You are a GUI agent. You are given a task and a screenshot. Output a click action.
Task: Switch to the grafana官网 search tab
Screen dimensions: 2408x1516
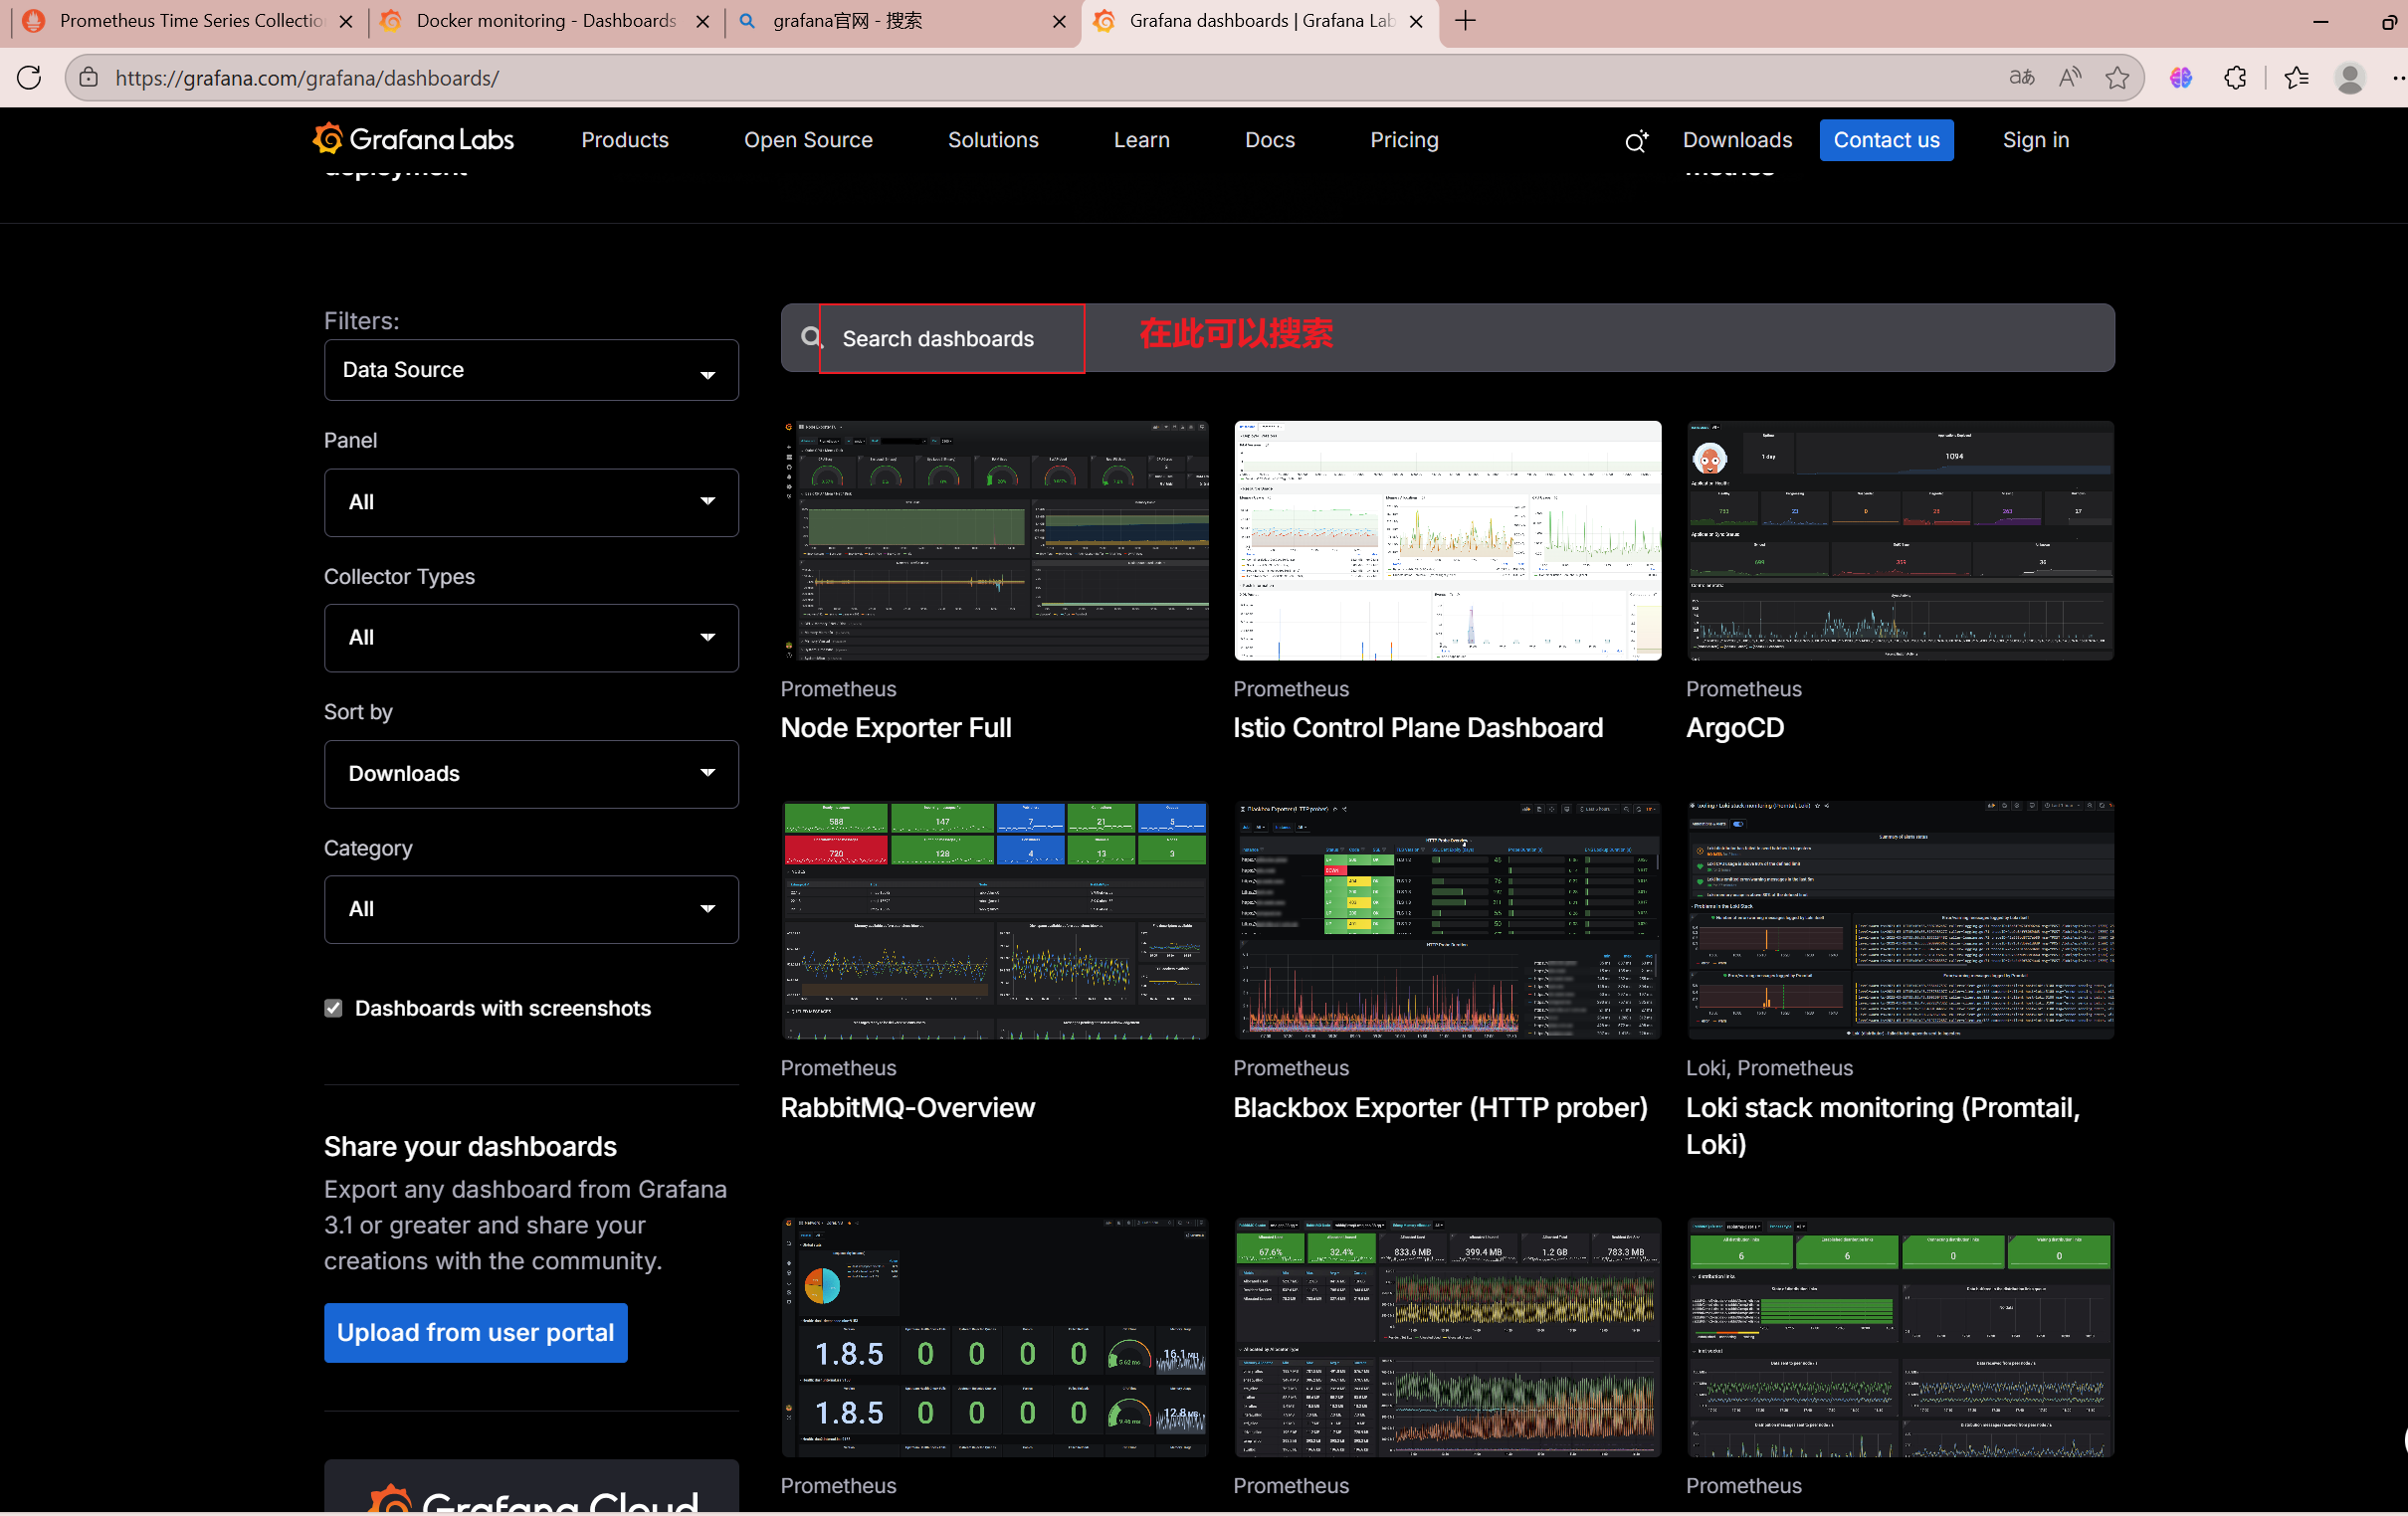[x=900, y=21]
